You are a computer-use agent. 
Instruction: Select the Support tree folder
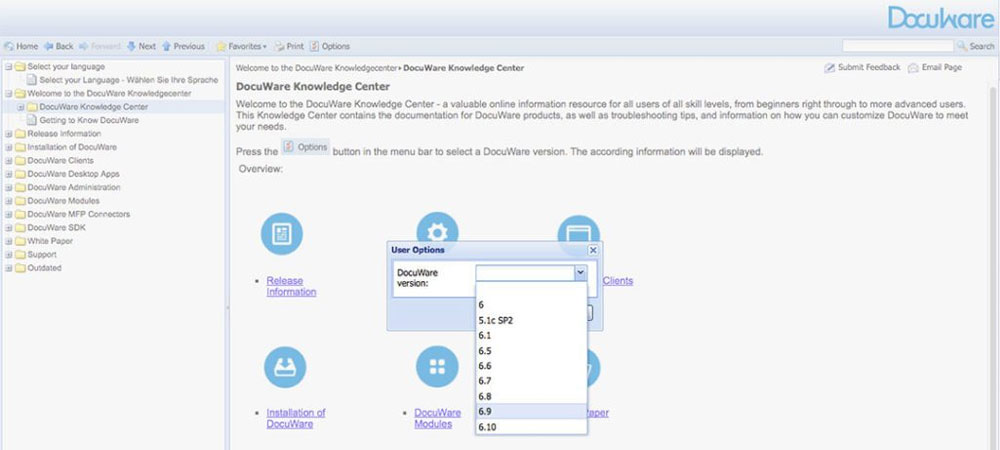click(x=42, y=254)
